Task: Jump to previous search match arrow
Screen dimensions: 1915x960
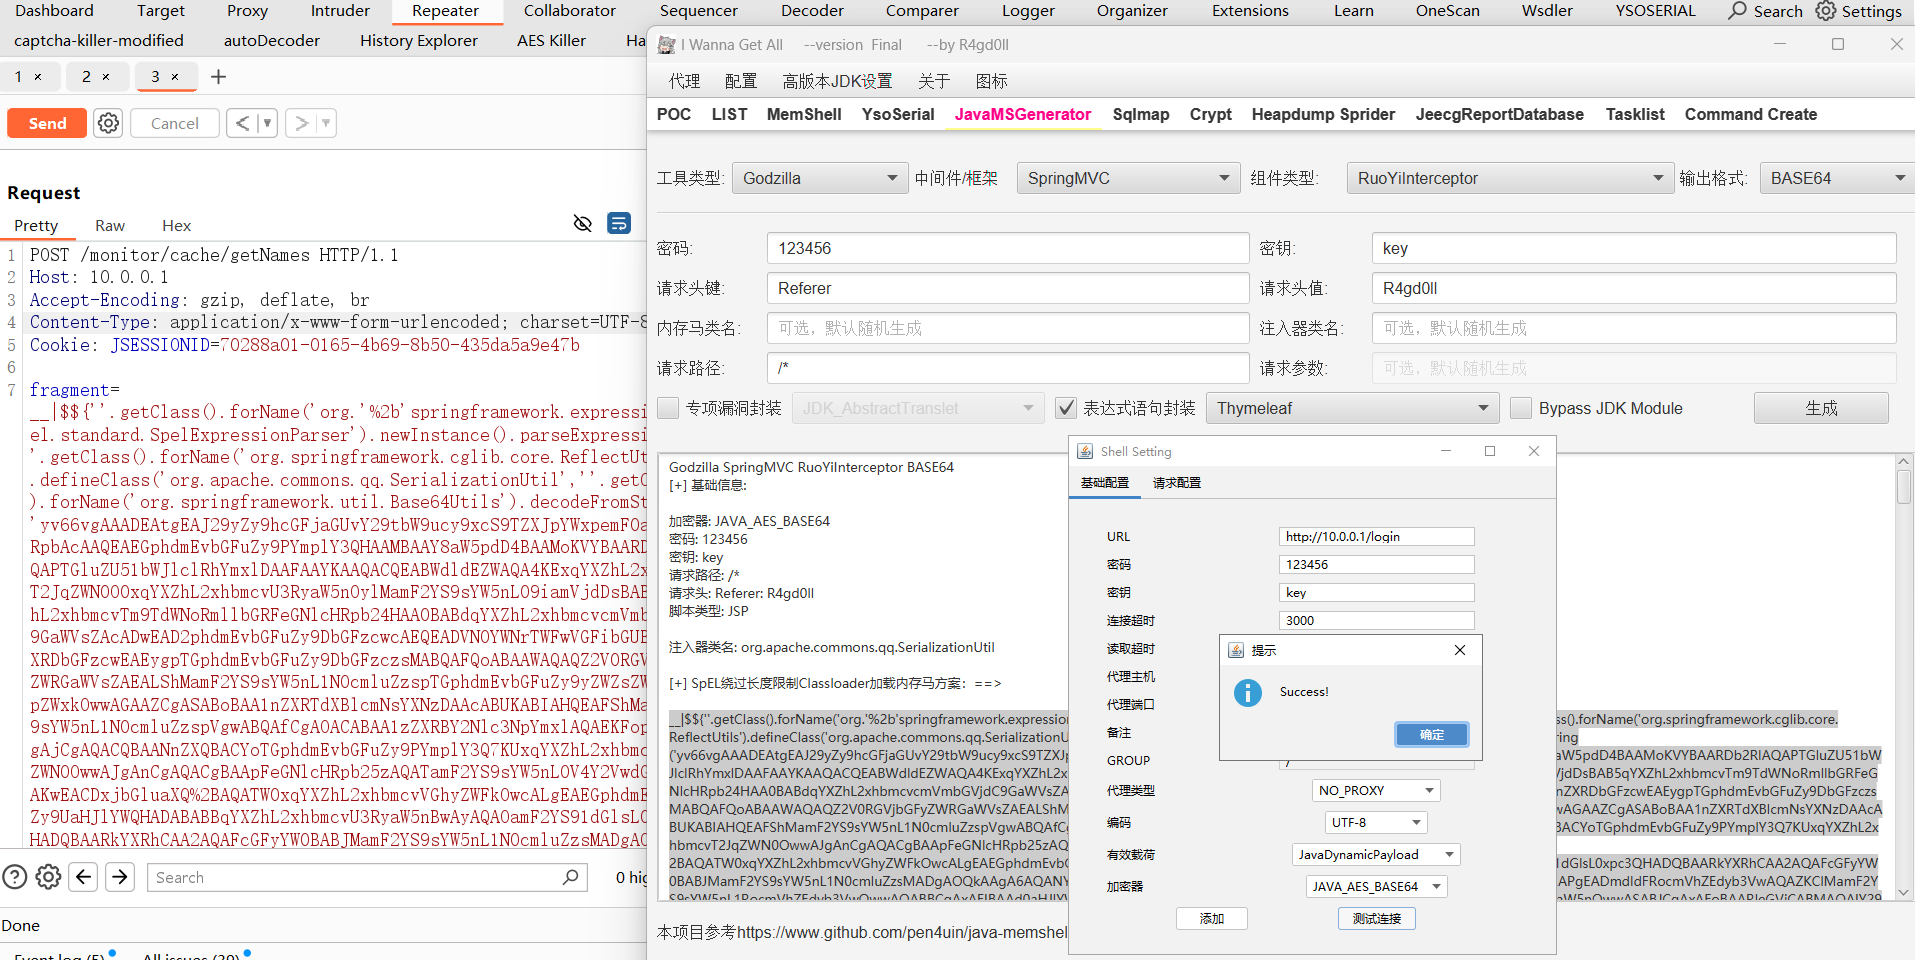Action: 84,877
